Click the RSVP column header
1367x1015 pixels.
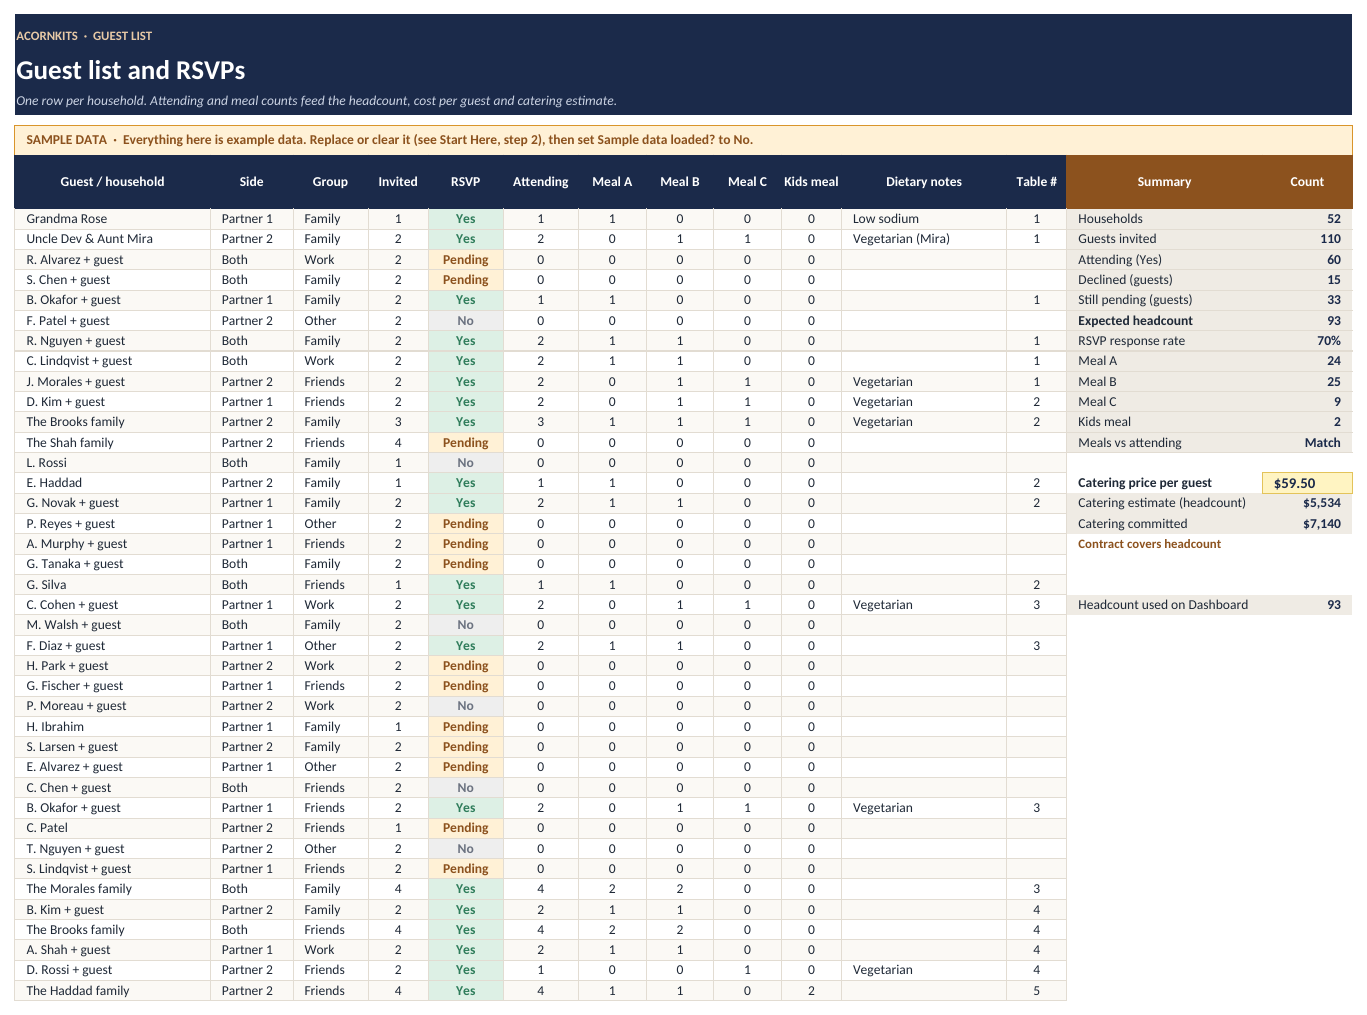coord(466,182)
